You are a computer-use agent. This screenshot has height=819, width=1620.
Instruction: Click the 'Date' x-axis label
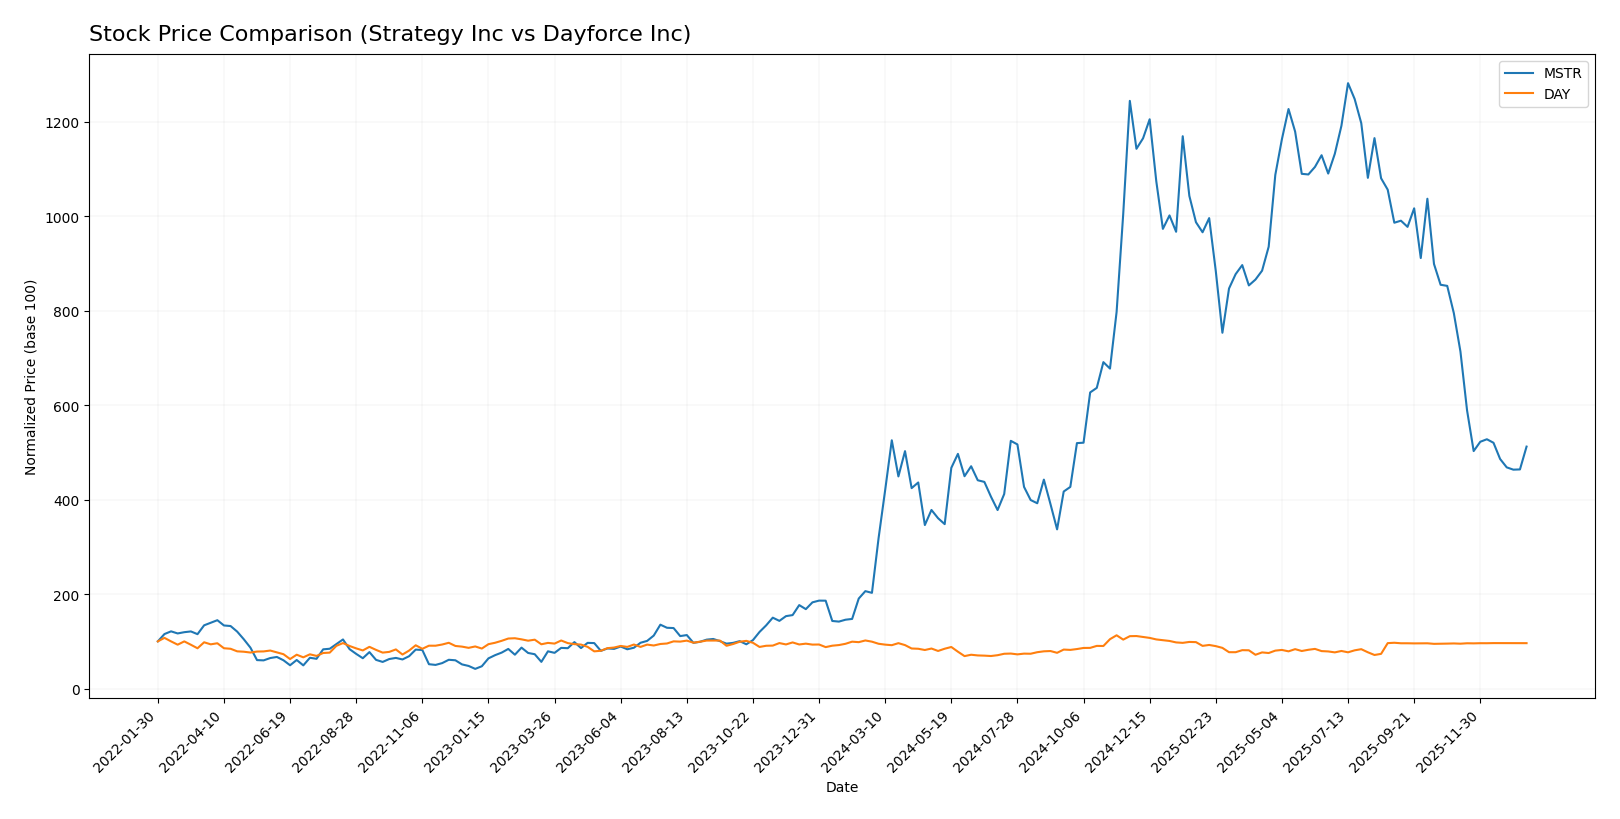point(841,787)
